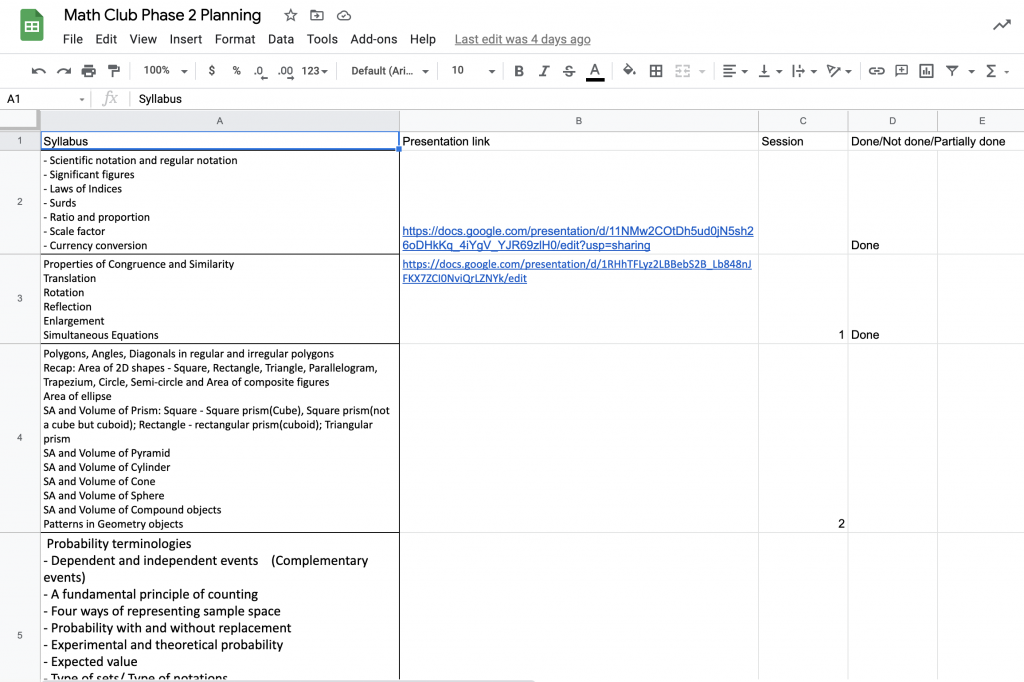Select column A header
Screen dimensions: 1024x682
[x=219, y=121]
